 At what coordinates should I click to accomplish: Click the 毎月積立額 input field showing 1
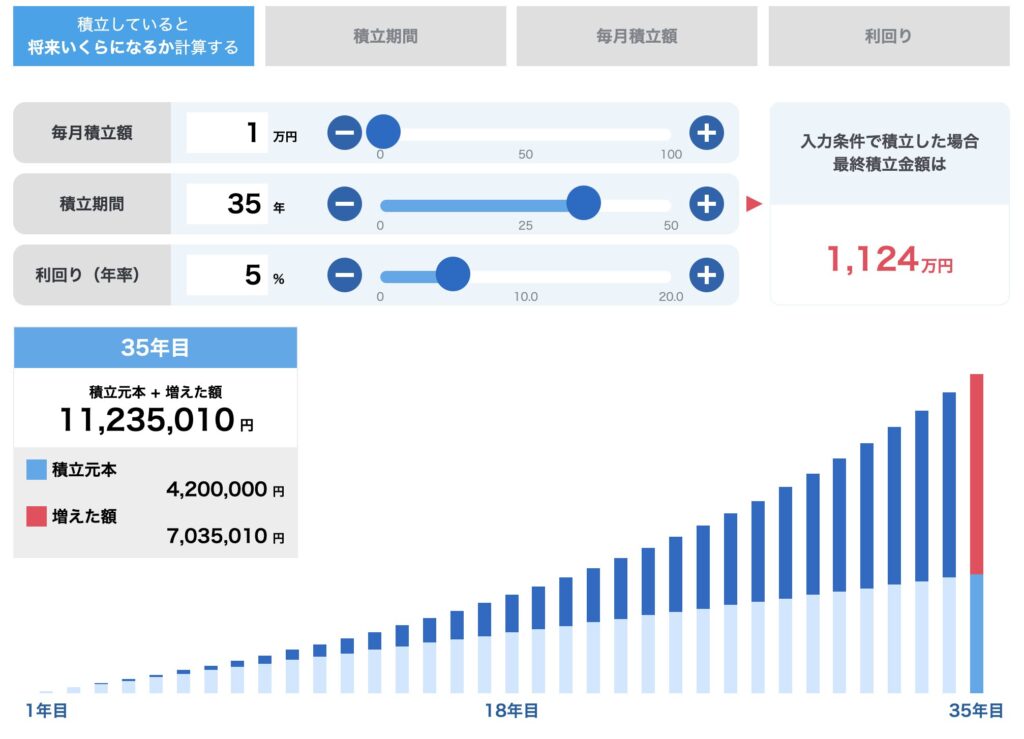tap(228, 132)
